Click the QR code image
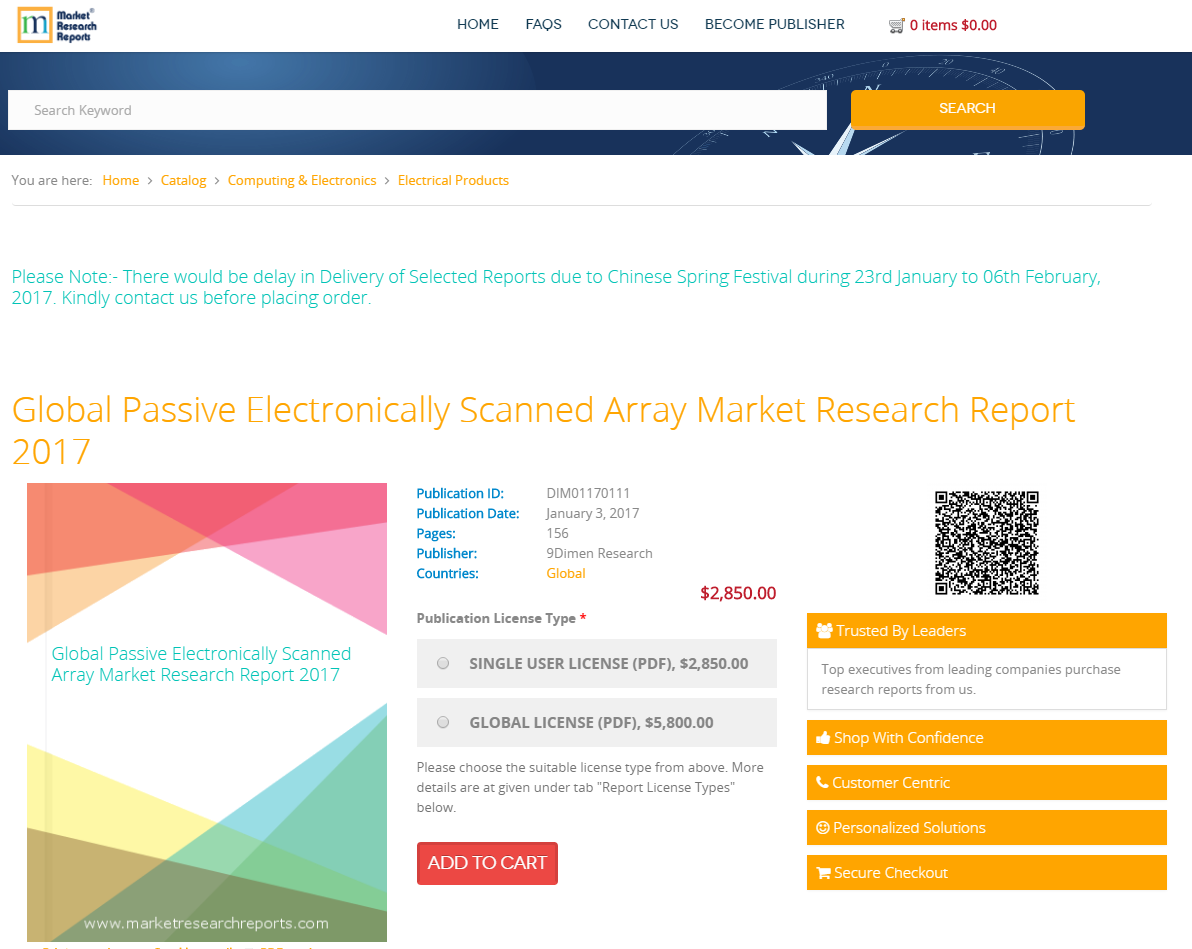The image size is (1192, 949). click(x=987, y=542)
